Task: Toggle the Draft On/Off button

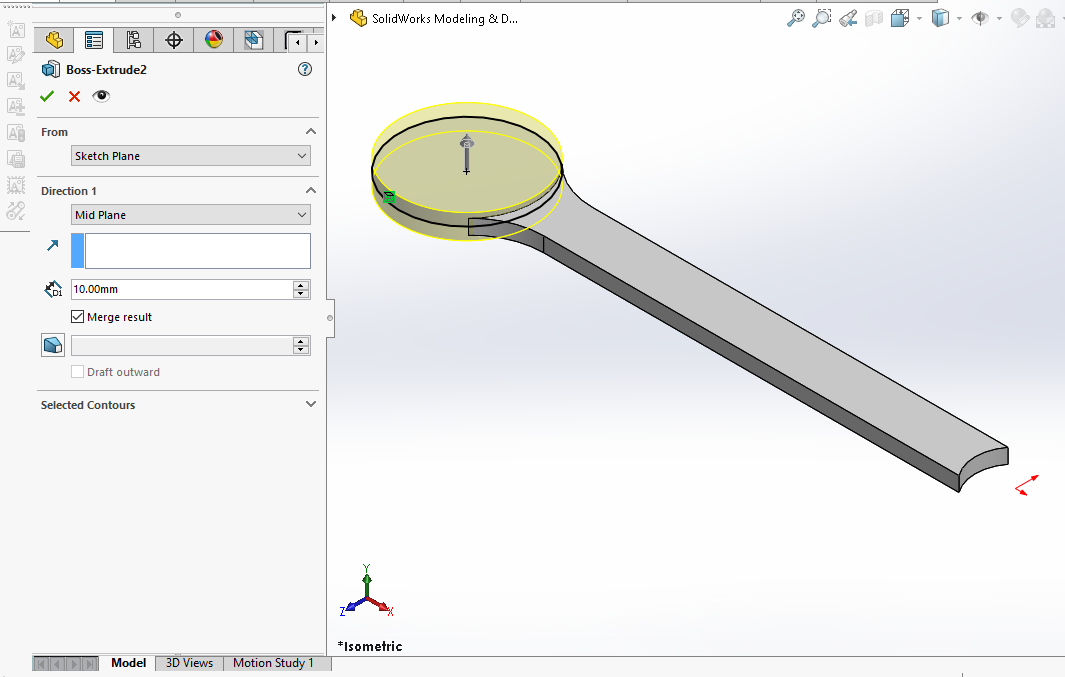Action: point(53,345)
